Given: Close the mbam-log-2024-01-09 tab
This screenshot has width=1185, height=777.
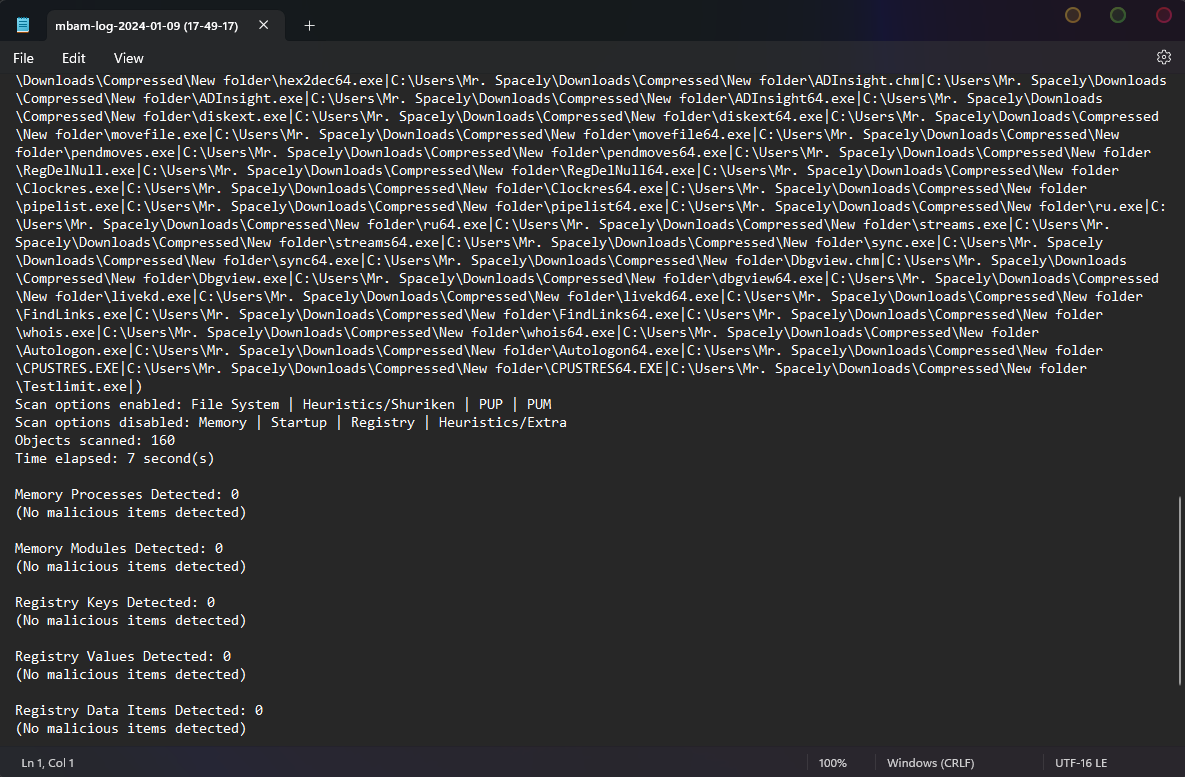Looking at the screenshot, I should 264,25.
